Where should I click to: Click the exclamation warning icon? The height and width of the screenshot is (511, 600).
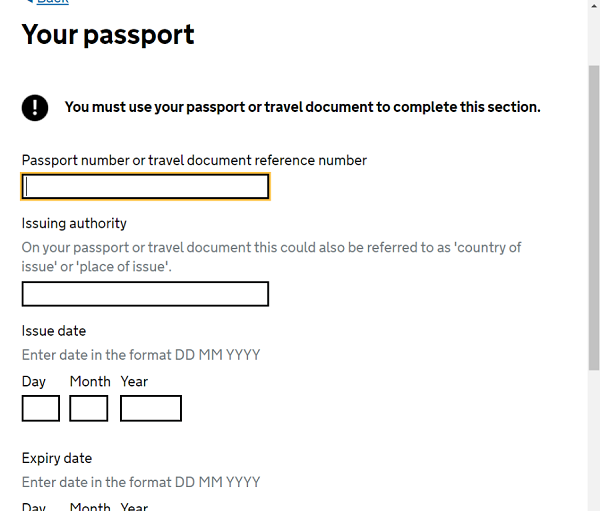click(35, 108)
